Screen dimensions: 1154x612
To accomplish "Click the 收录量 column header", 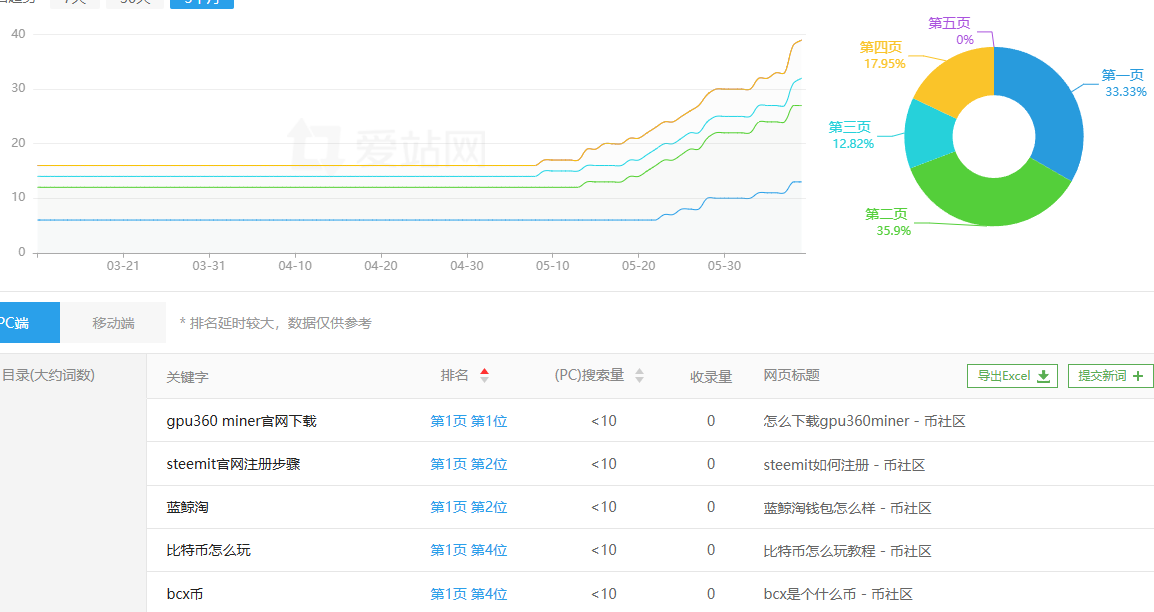I will pos(711,377).
